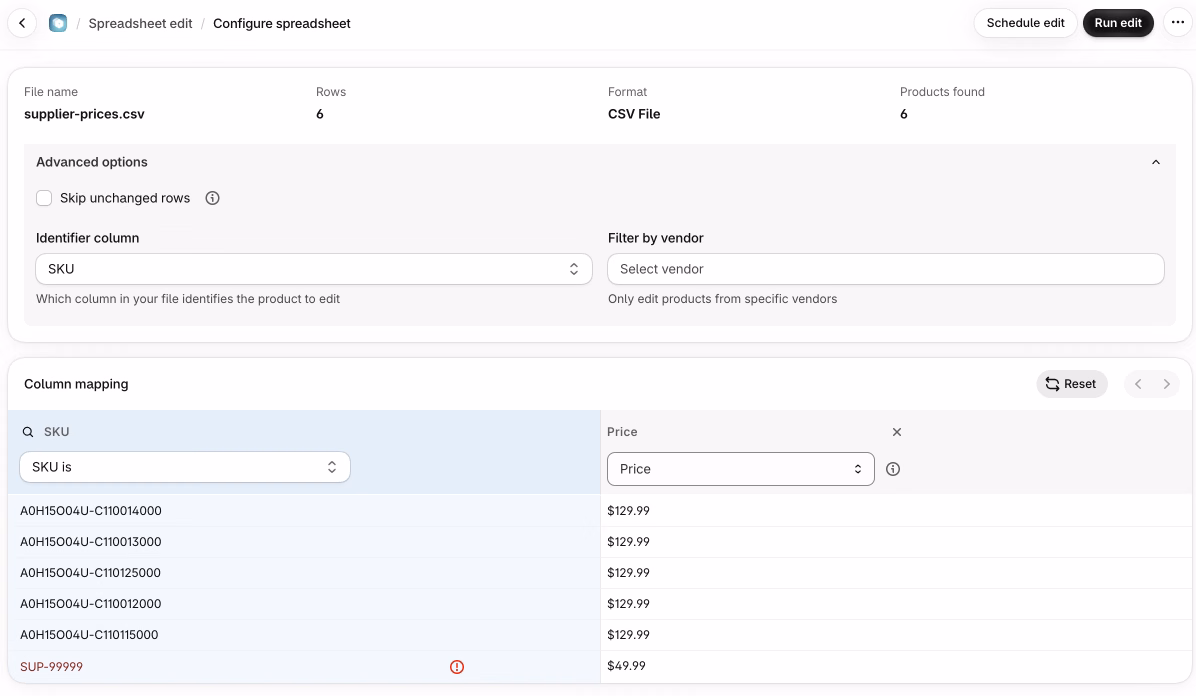Click Configure spreadsheet breadcrumb title

(x=281, y=24)
